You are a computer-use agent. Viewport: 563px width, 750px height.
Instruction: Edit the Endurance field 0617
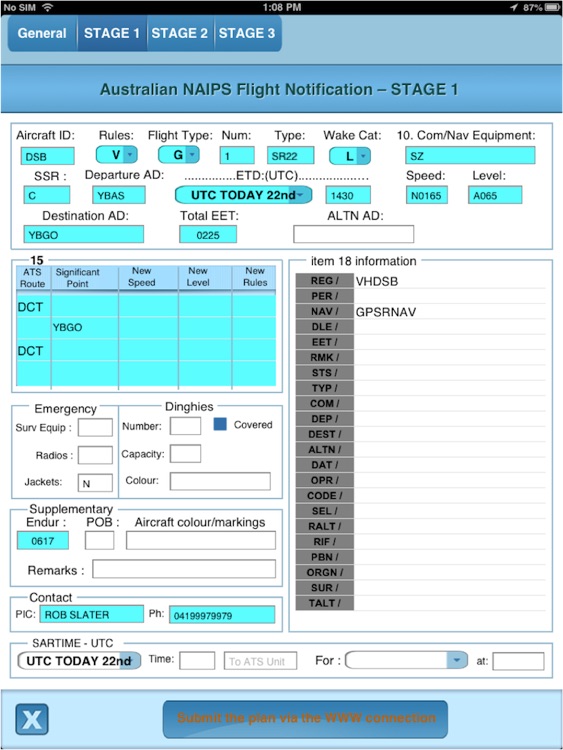(x=43, y=540)
